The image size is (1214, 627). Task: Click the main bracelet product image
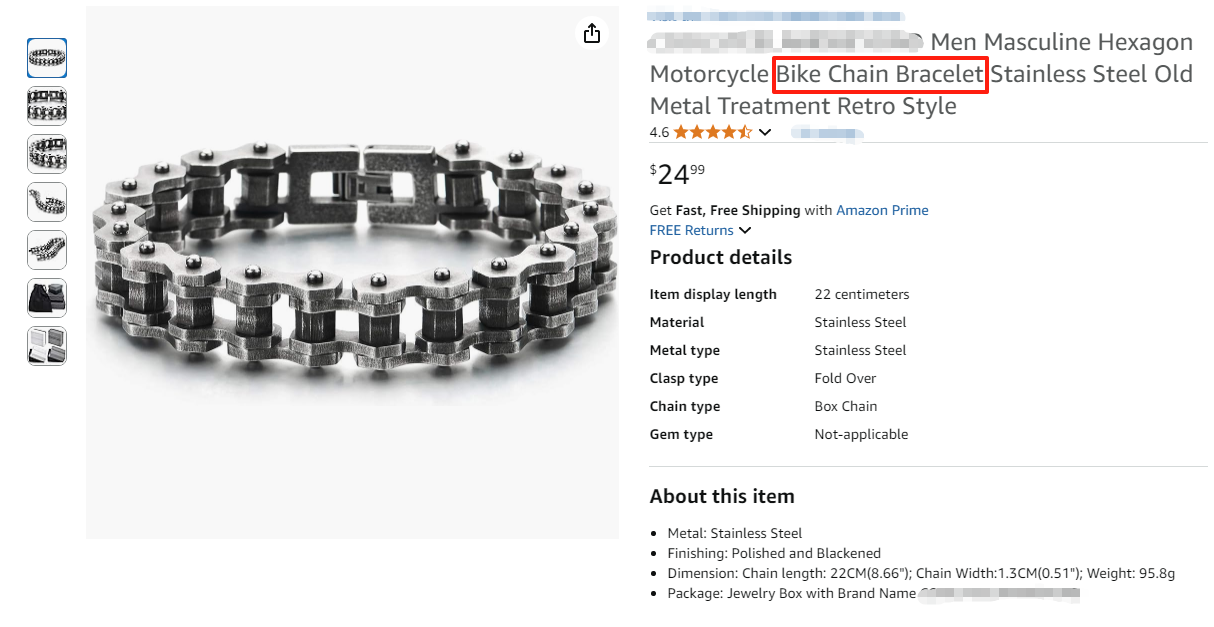352,272
